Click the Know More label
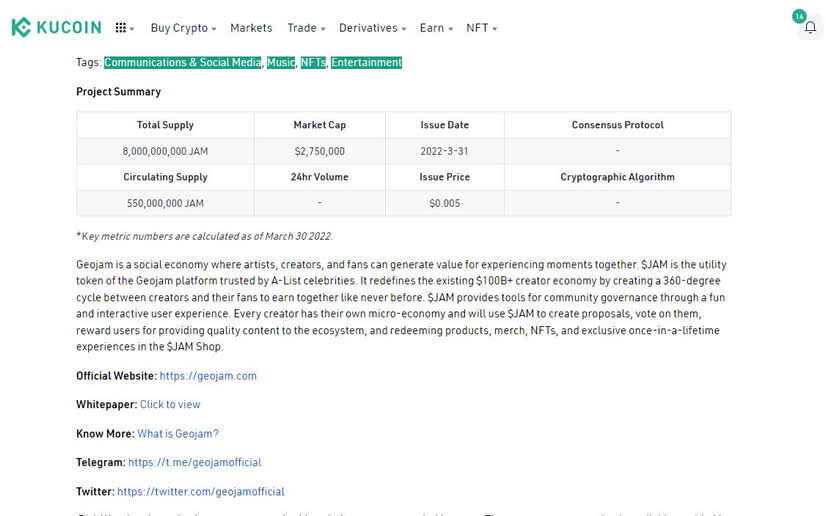 coord(105,434)
